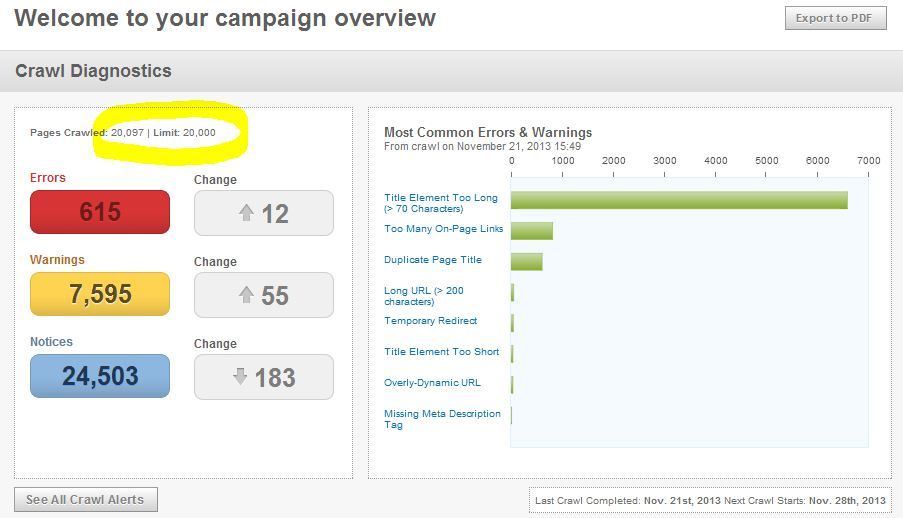Select the blue Notices count 24,503

pos(100,376)
